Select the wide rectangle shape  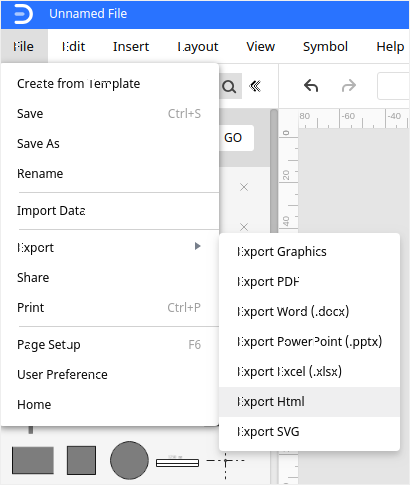(33, 460)
